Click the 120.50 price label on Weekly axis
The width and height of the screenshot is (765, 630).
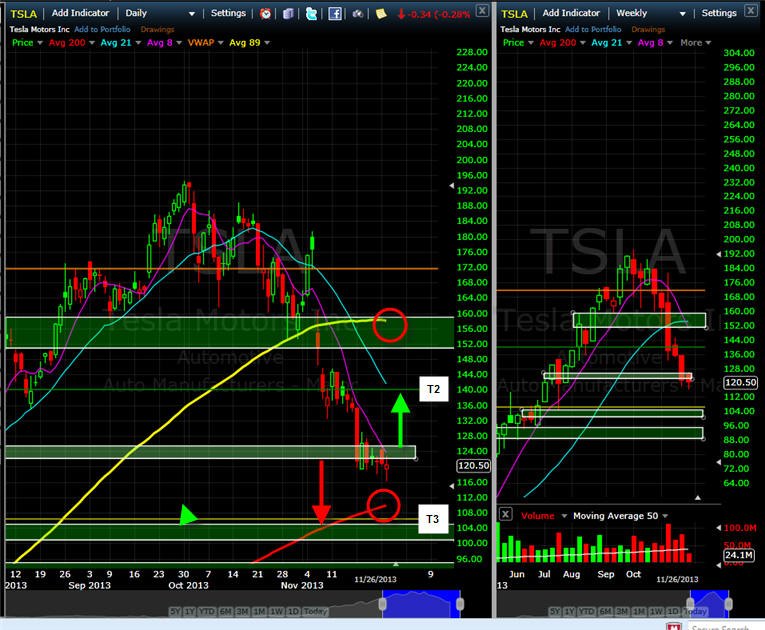click(x=741, y=383)
